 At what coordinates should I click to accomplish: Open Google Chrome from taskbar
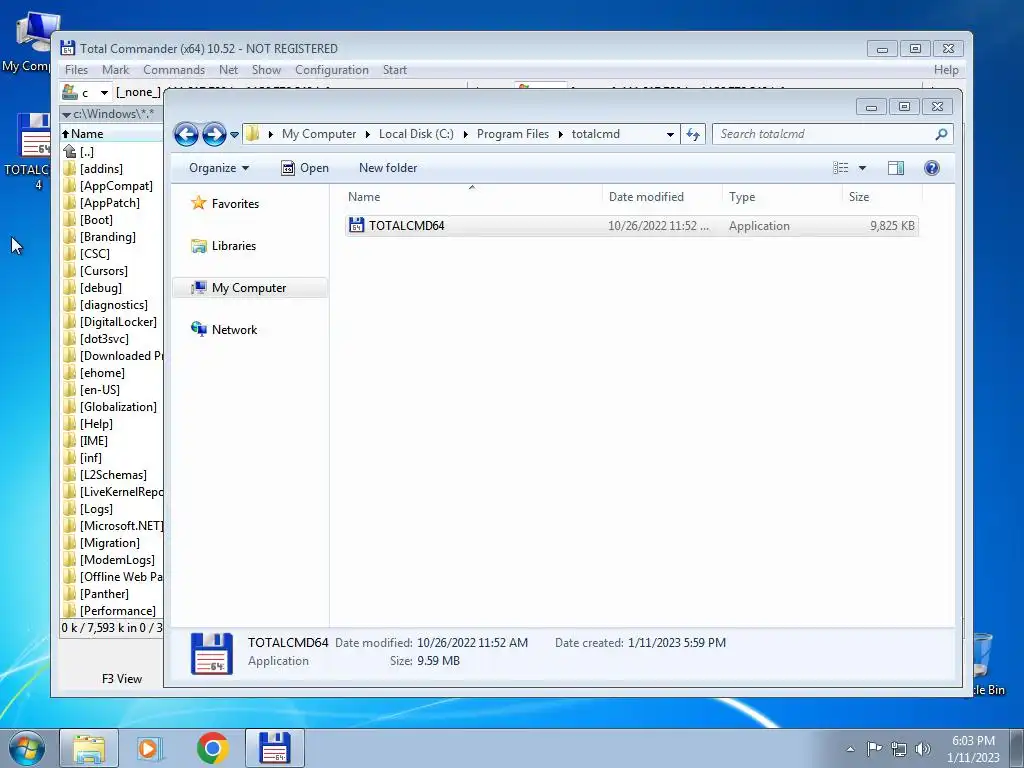pos(213,748)
